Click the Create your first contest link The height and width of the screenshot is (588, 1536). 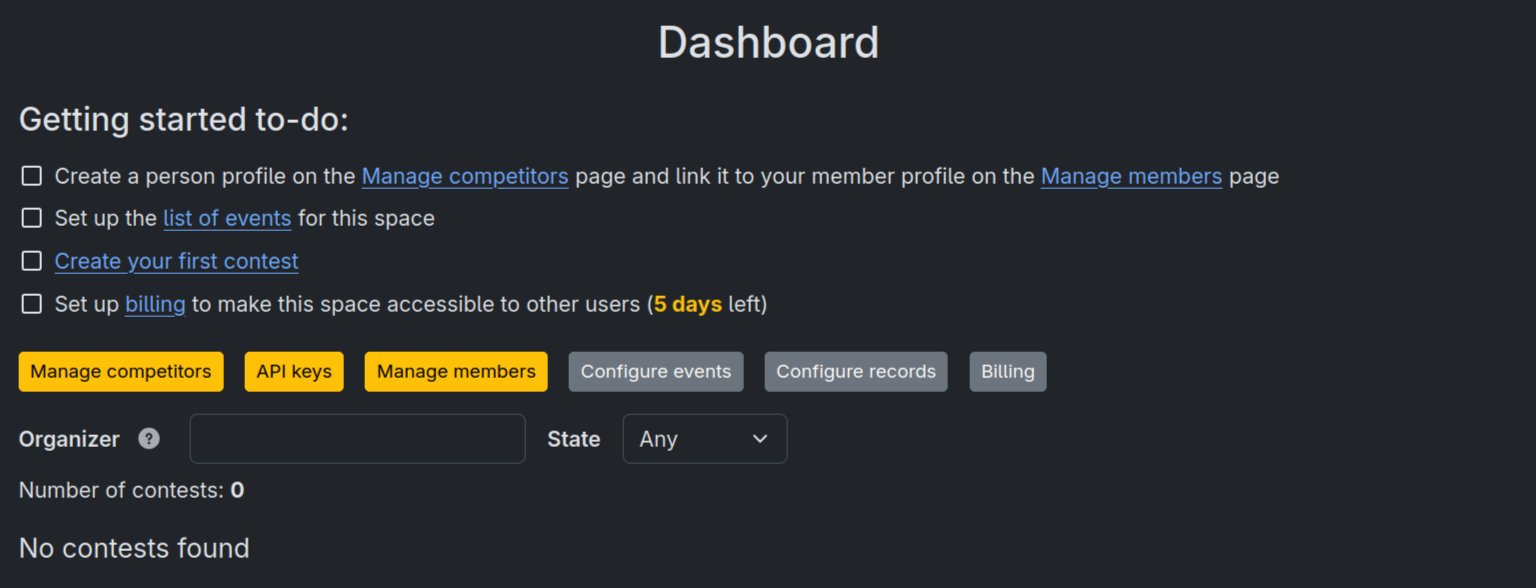pyautogui.click(x=176, y=262)
